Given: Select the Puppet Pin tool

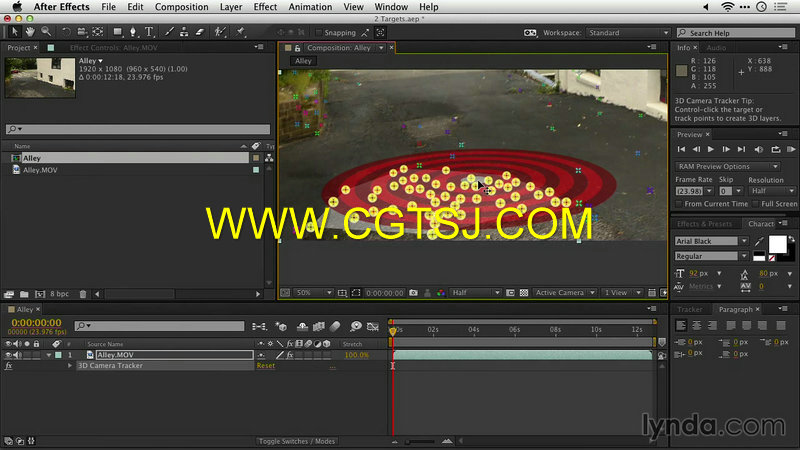Looking at the screenshot, I should coord(240,32).
